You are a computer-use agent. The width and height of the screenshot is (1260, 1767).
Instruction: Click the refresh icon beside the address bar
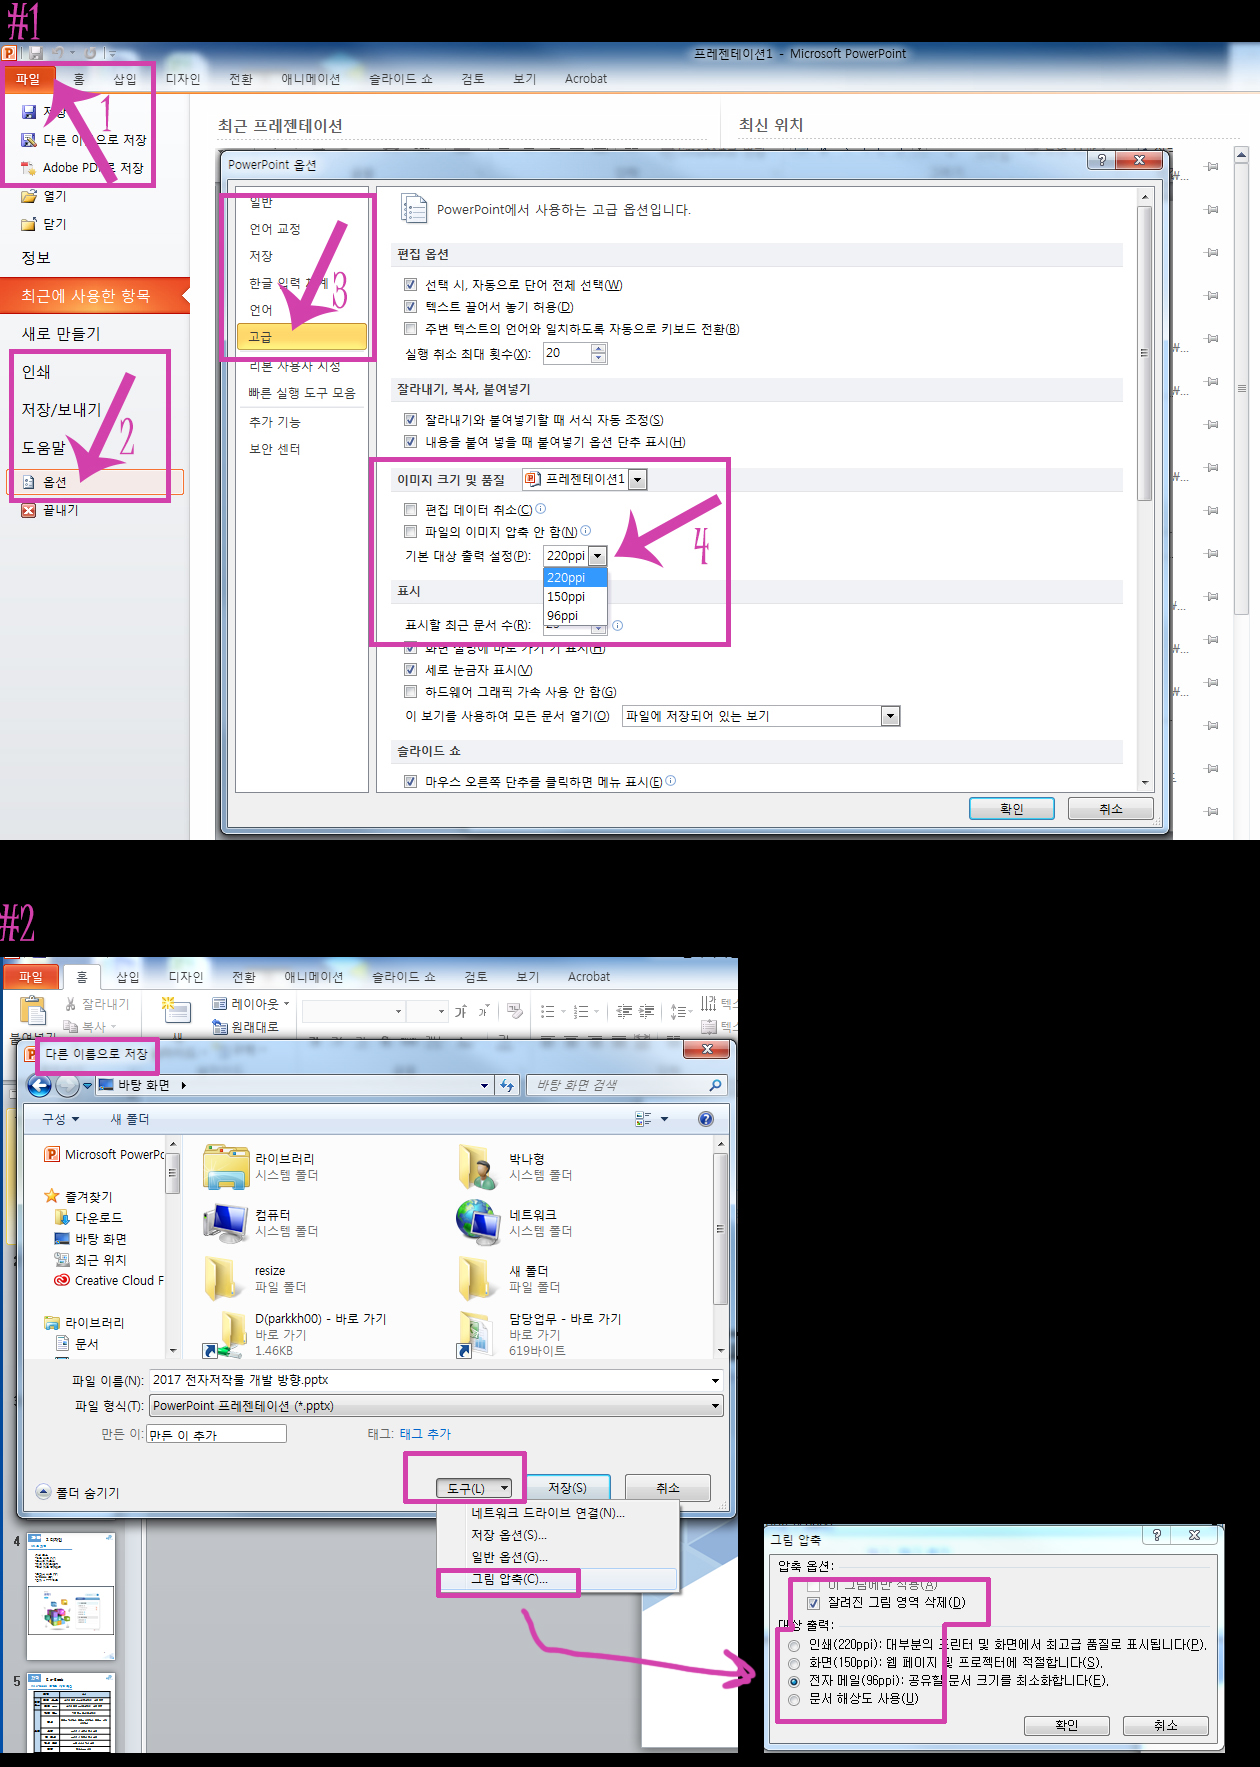(x=507, y=1085)
